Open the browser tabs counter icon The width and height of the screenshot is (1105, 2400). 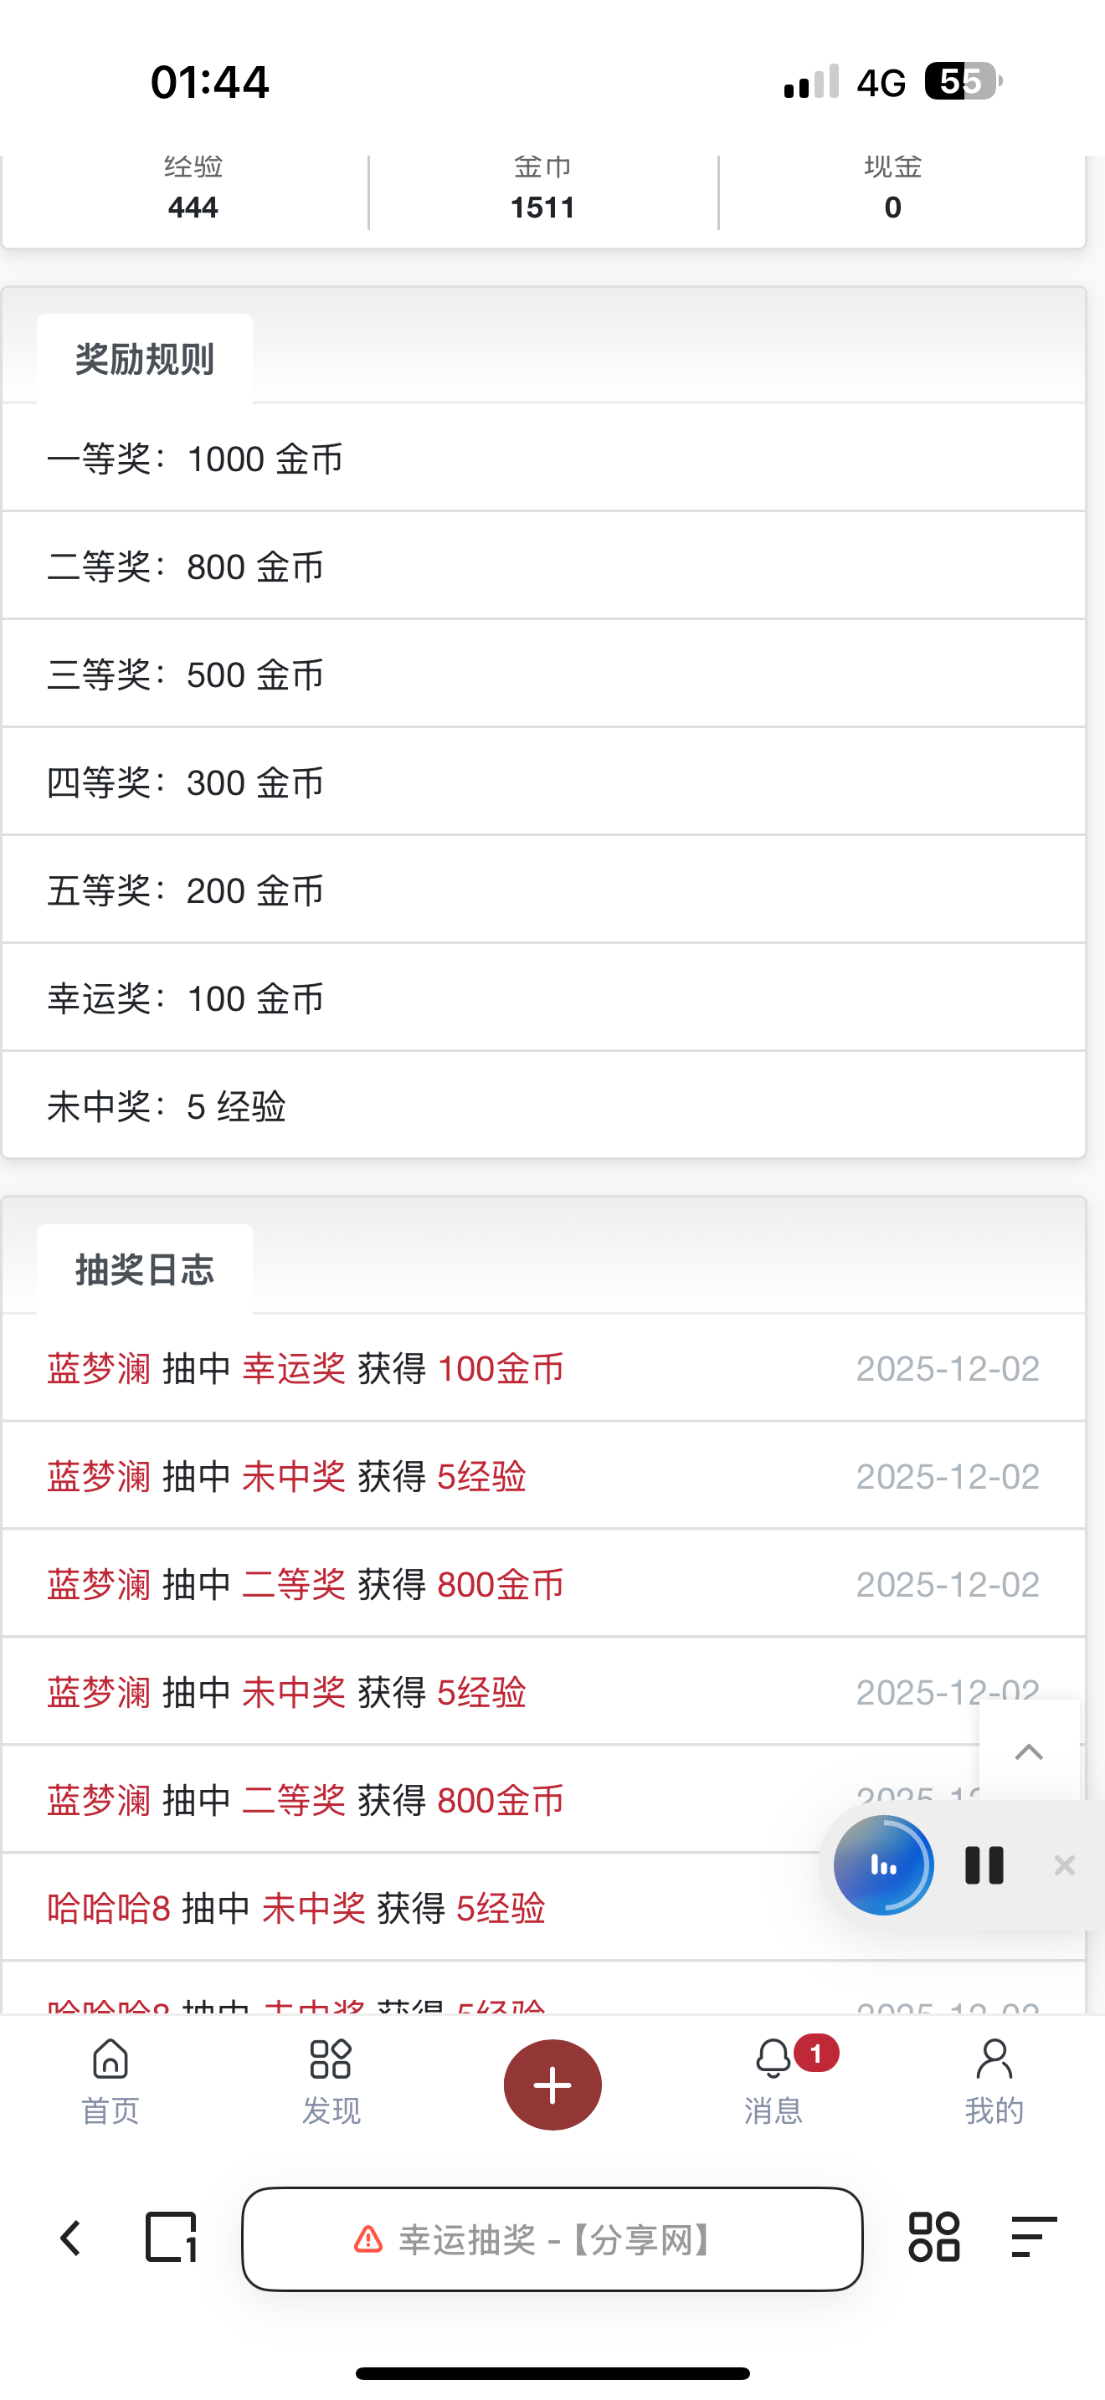171,2237
